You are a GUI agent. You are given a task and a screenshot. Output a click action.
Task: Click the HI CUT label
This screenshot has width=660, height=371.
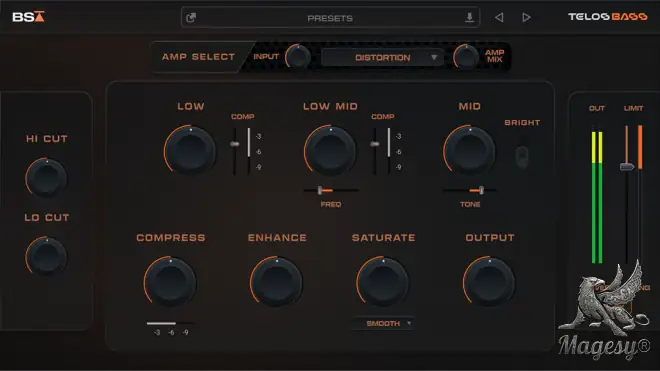pos(47,139)
